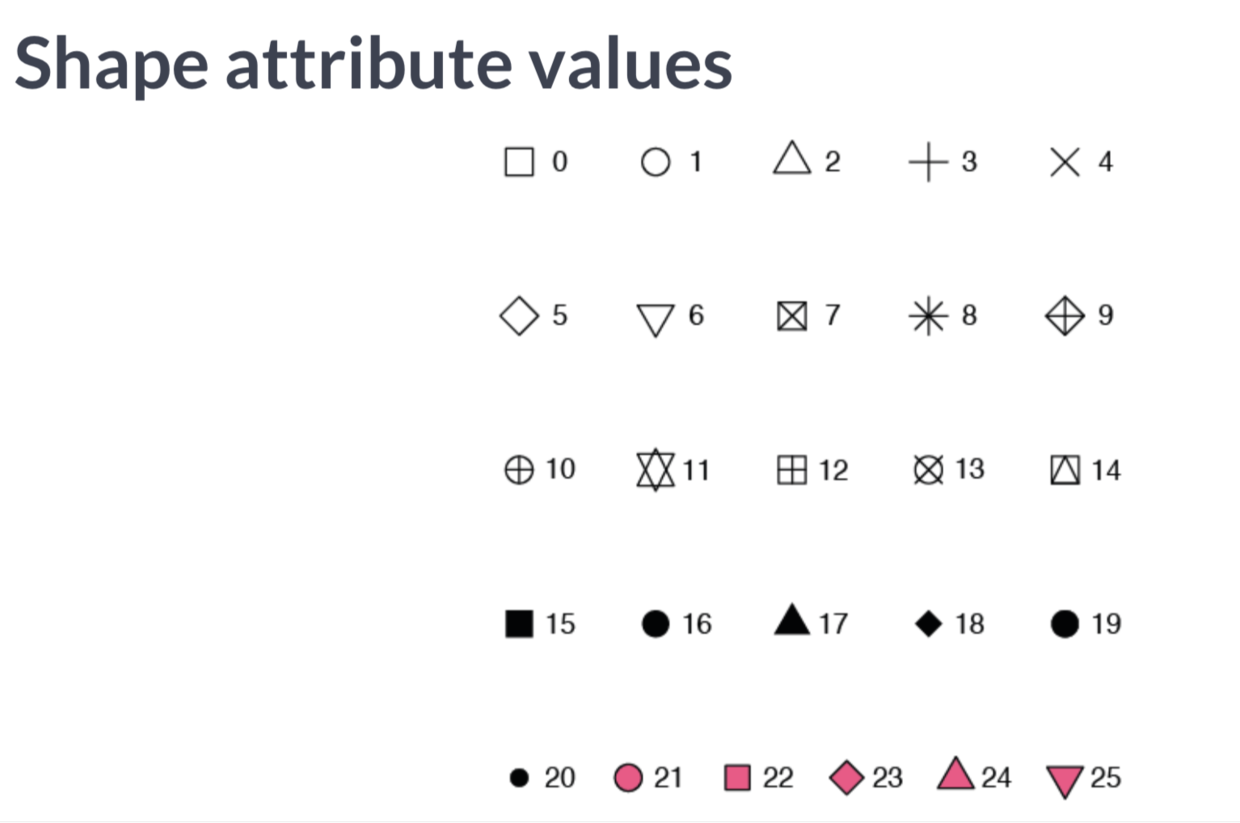Image resolution: width=1240 pixels, height=823 pixels.
Task: Select the star of David shape 11
Action: [655, 470]
